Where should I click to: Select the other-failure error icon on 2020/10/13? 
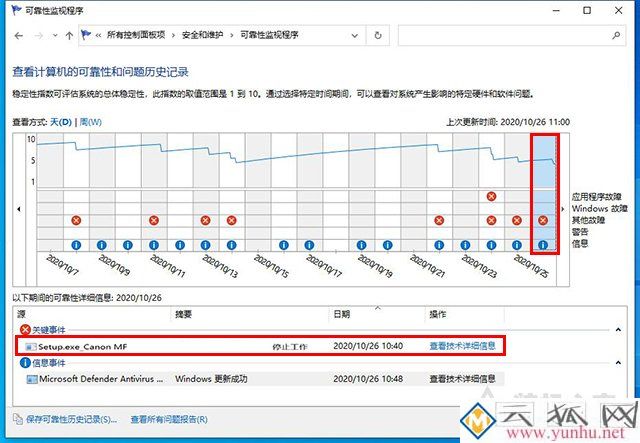tap(205, 220)
